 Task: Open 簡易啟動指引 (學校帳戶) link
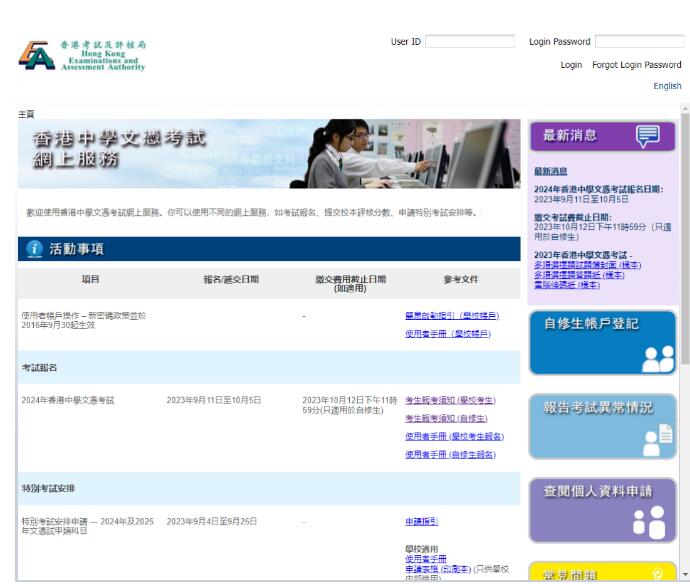pos(452,316)
